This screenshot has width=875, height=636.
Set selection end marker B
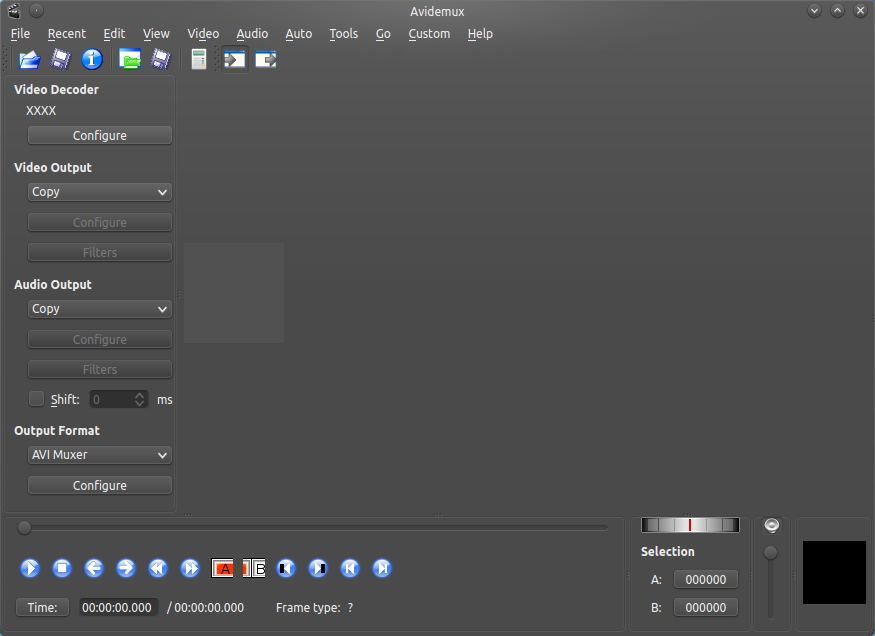coord(254,568)
